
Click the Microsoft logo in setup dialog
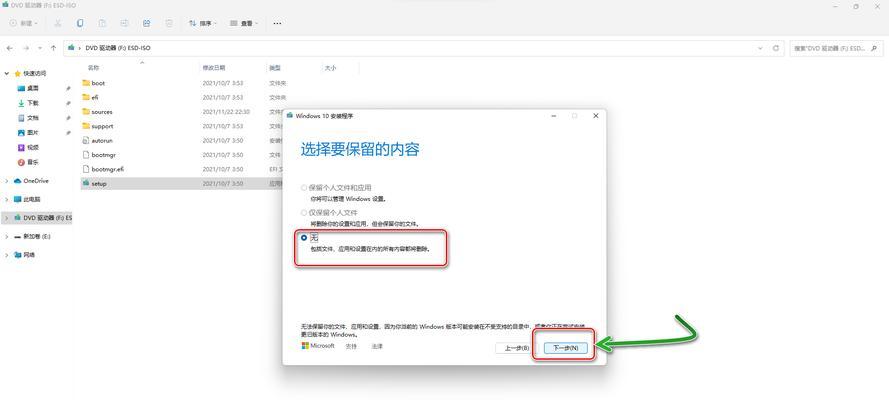click(305, 345)
